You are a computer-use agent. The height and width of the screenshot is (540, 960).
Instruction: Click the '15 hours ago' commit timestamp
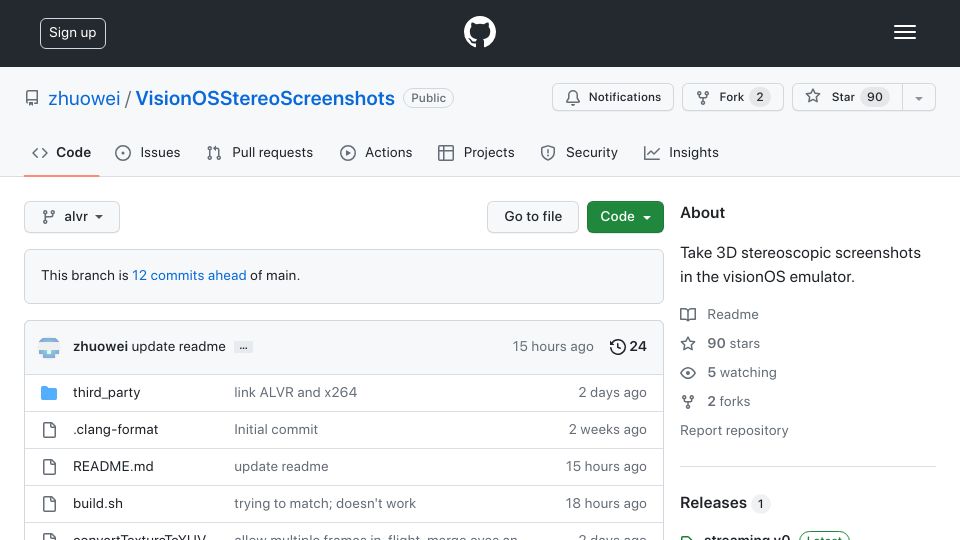click(x=553, y=347)
